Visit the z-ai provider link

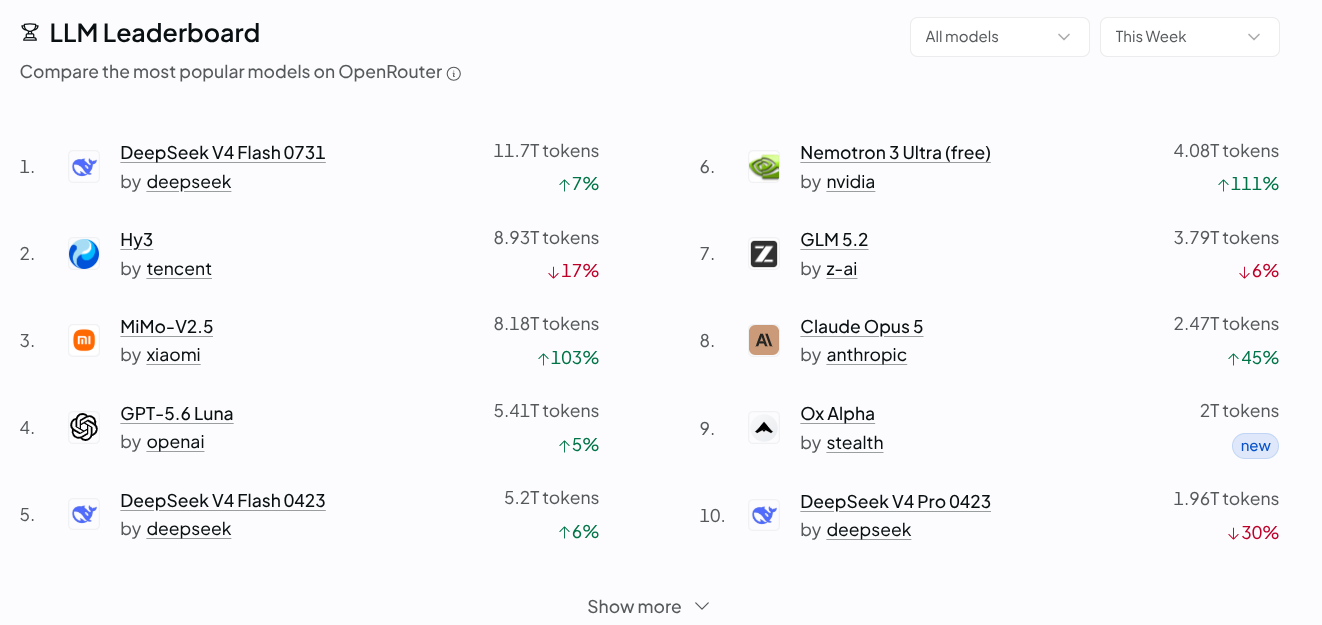pos(841,269)
